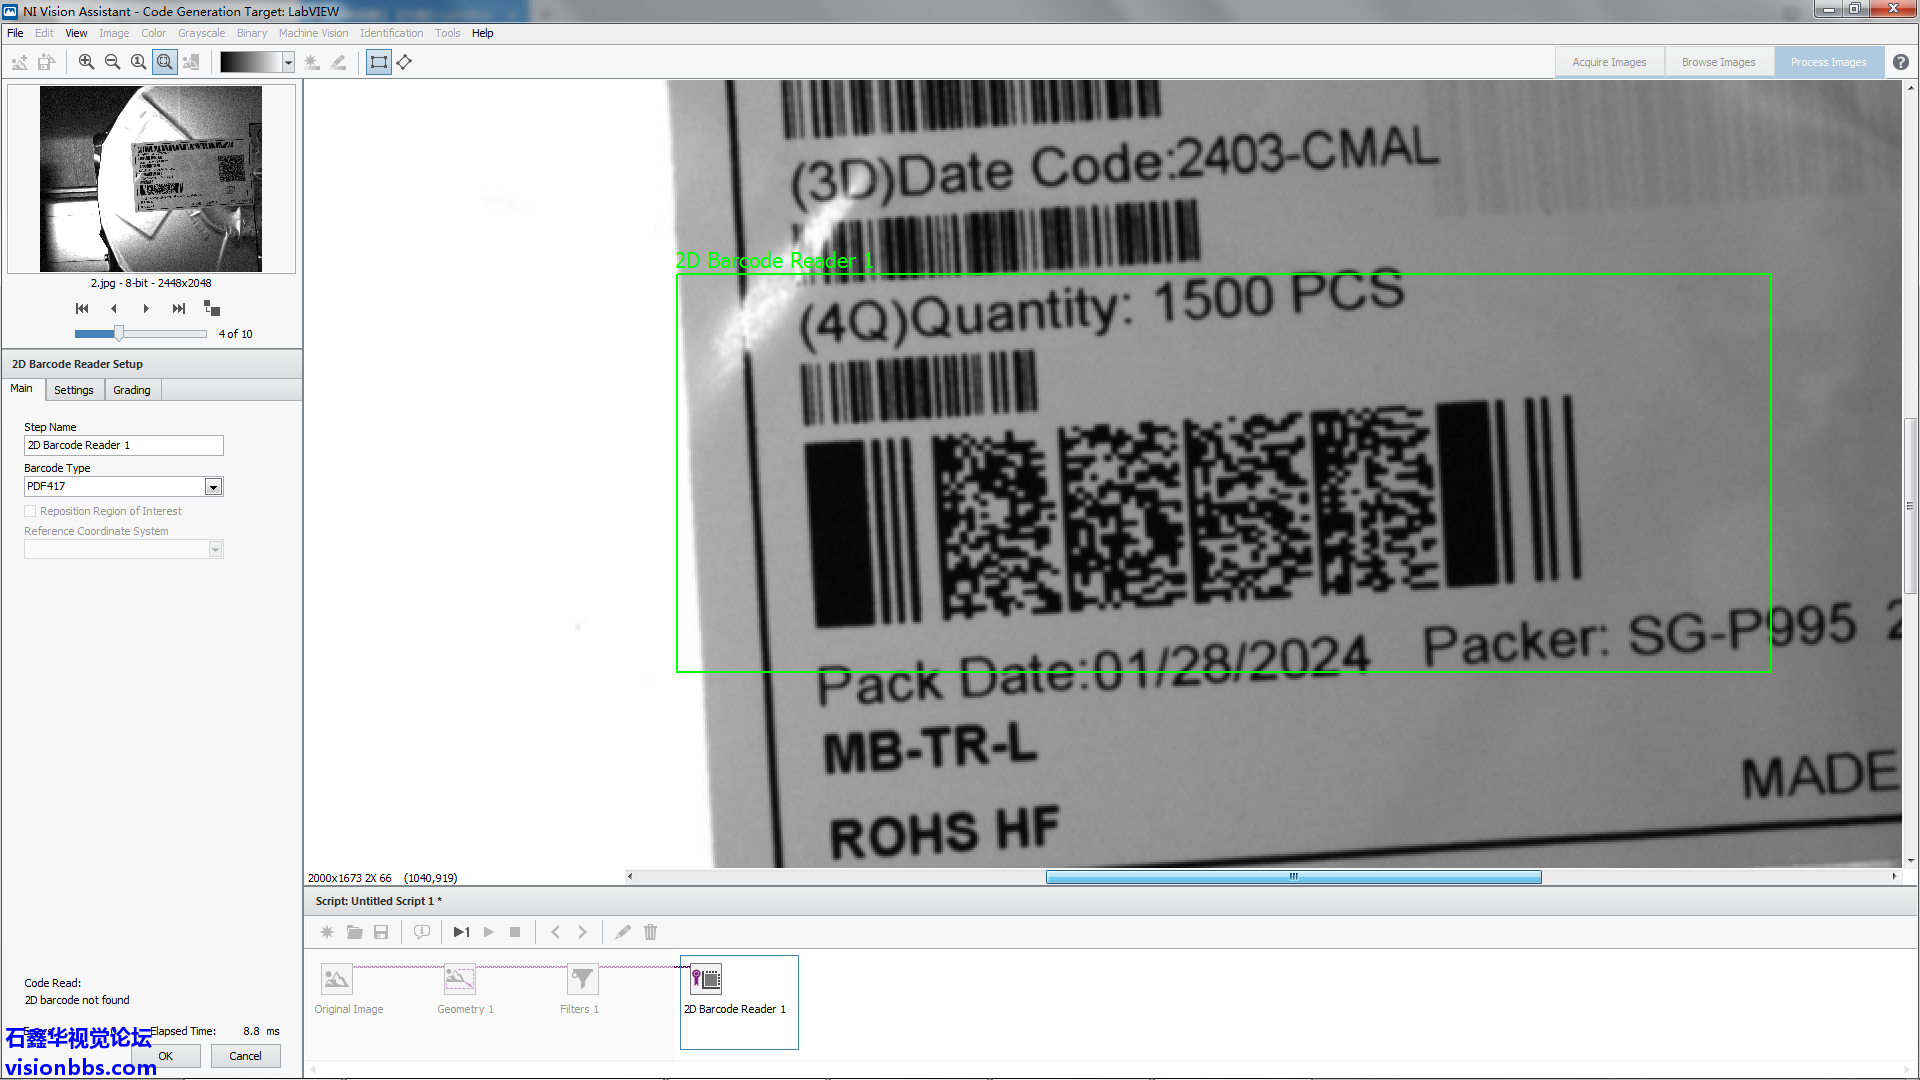
Task: Click the grayscale gradient palette swatch
Action: click(x=251, y=62)
